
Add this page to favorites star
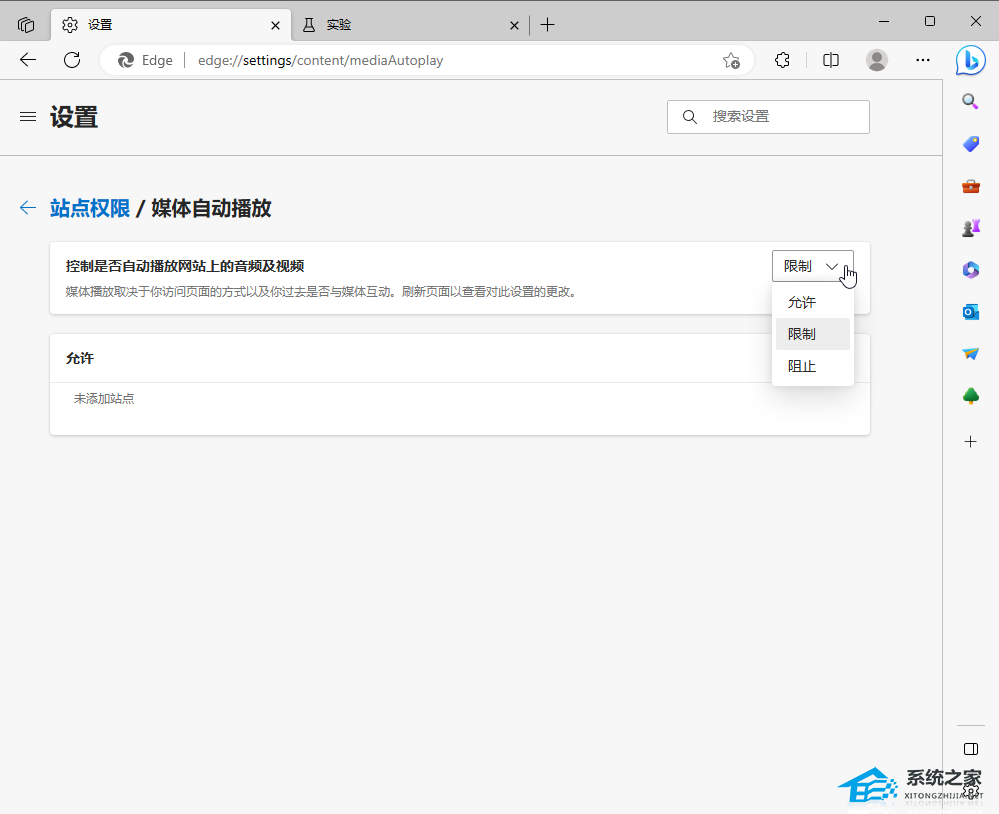[731, 60]
